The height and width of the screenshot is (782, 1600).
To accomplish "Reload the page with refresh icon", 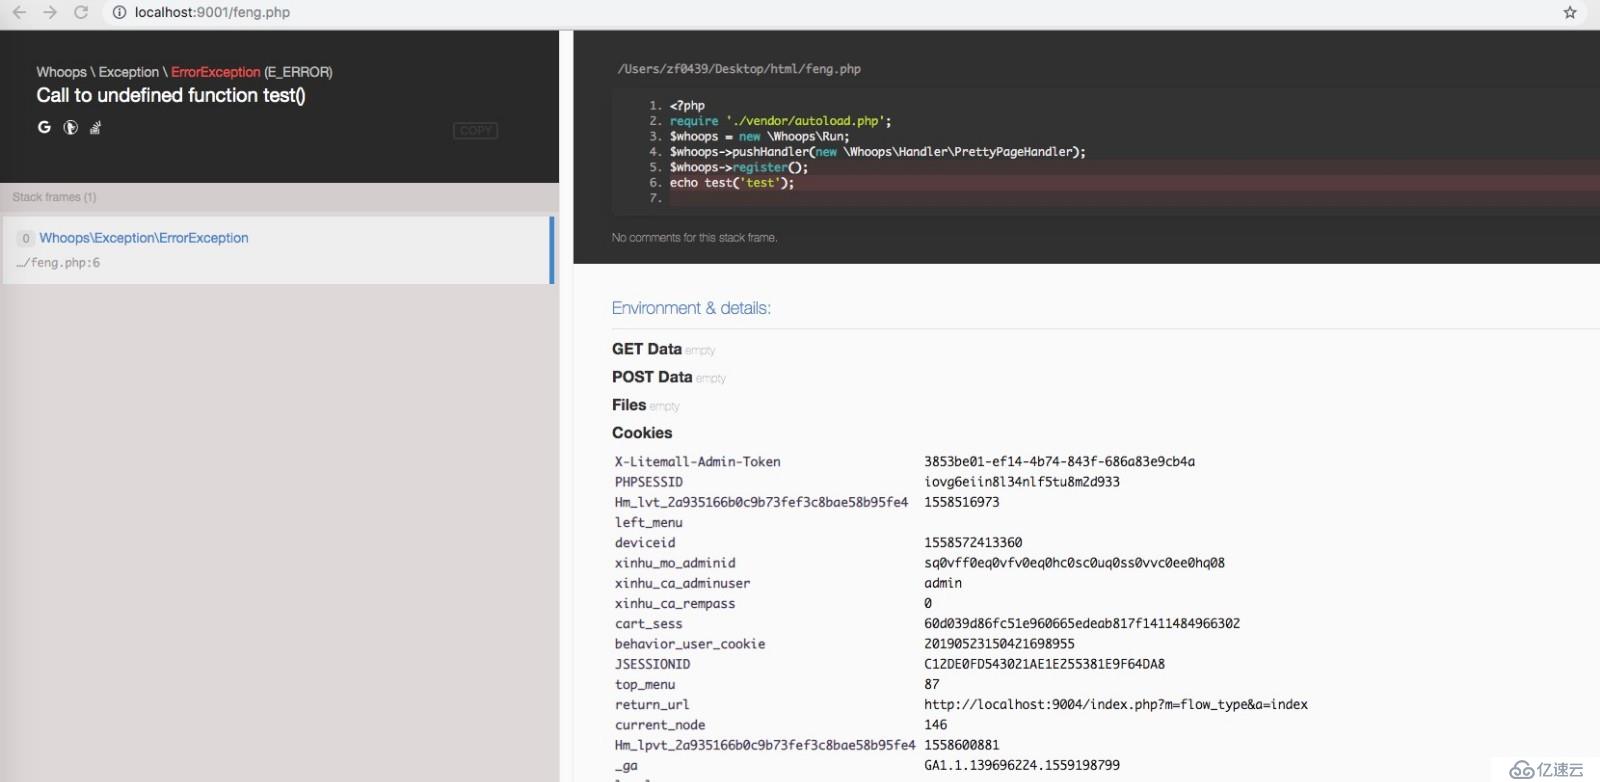I will click(x=81, y=12).
